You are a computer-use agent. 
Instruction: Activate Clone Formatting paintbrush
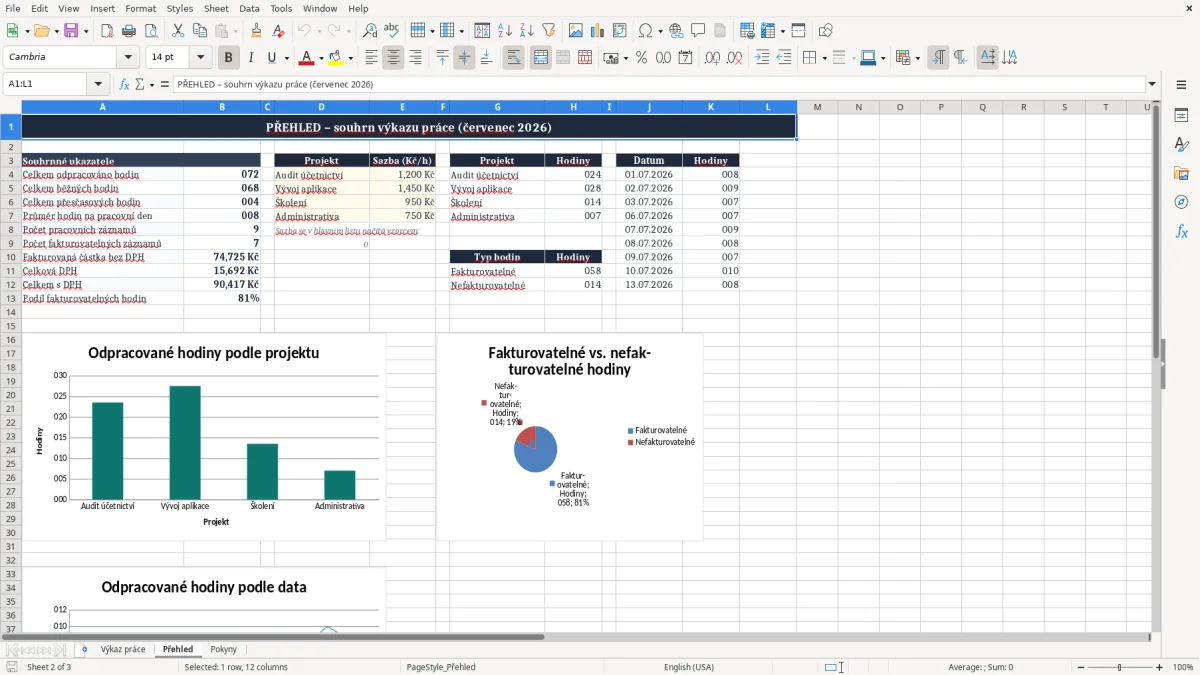256,31
